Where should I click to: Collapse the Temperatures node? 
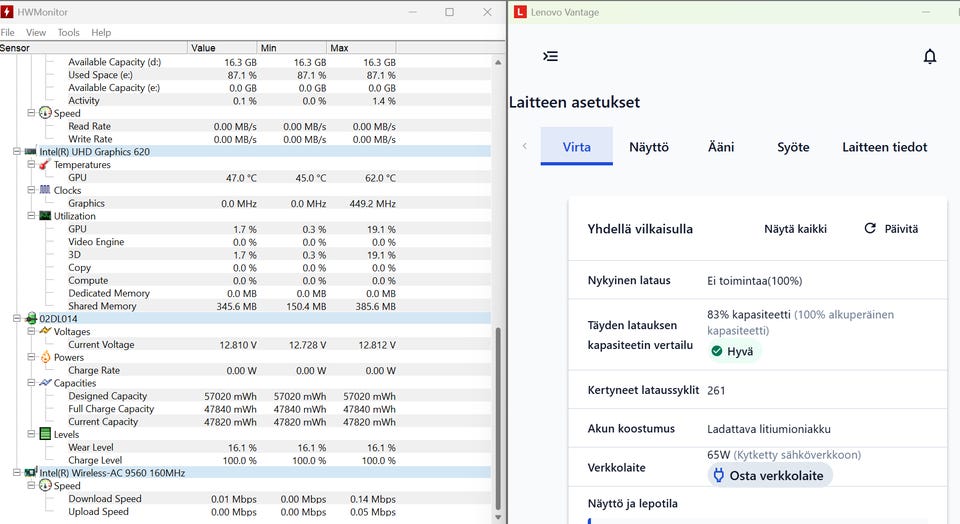coord(31,164)
